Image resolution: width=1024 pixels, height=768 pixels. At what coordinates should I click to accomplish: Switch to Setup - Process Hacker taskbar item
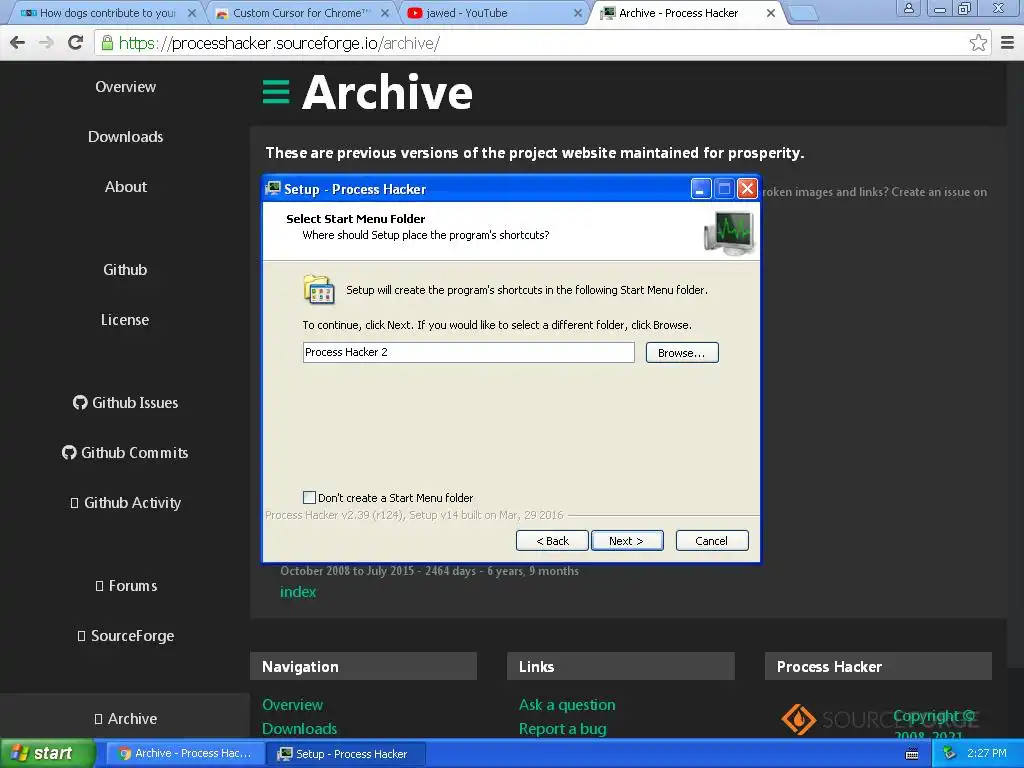[347, 754]
